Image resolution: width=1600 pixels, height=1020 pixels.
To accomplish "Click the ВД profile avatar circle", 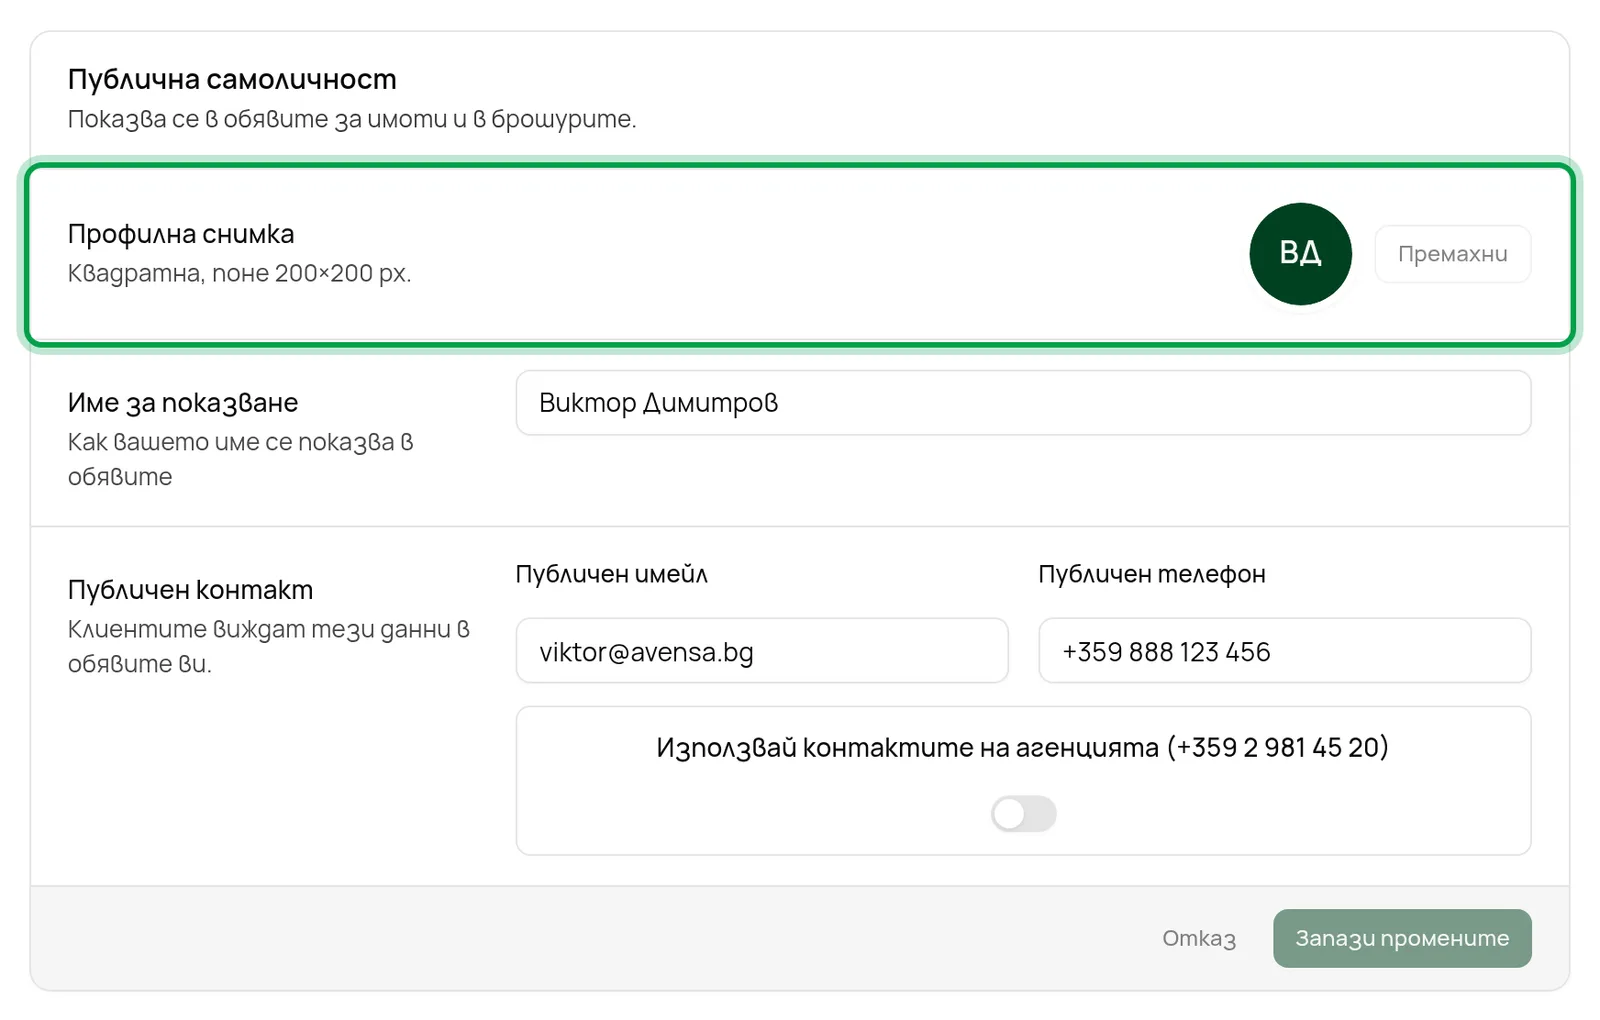I will pos(1300,254).
